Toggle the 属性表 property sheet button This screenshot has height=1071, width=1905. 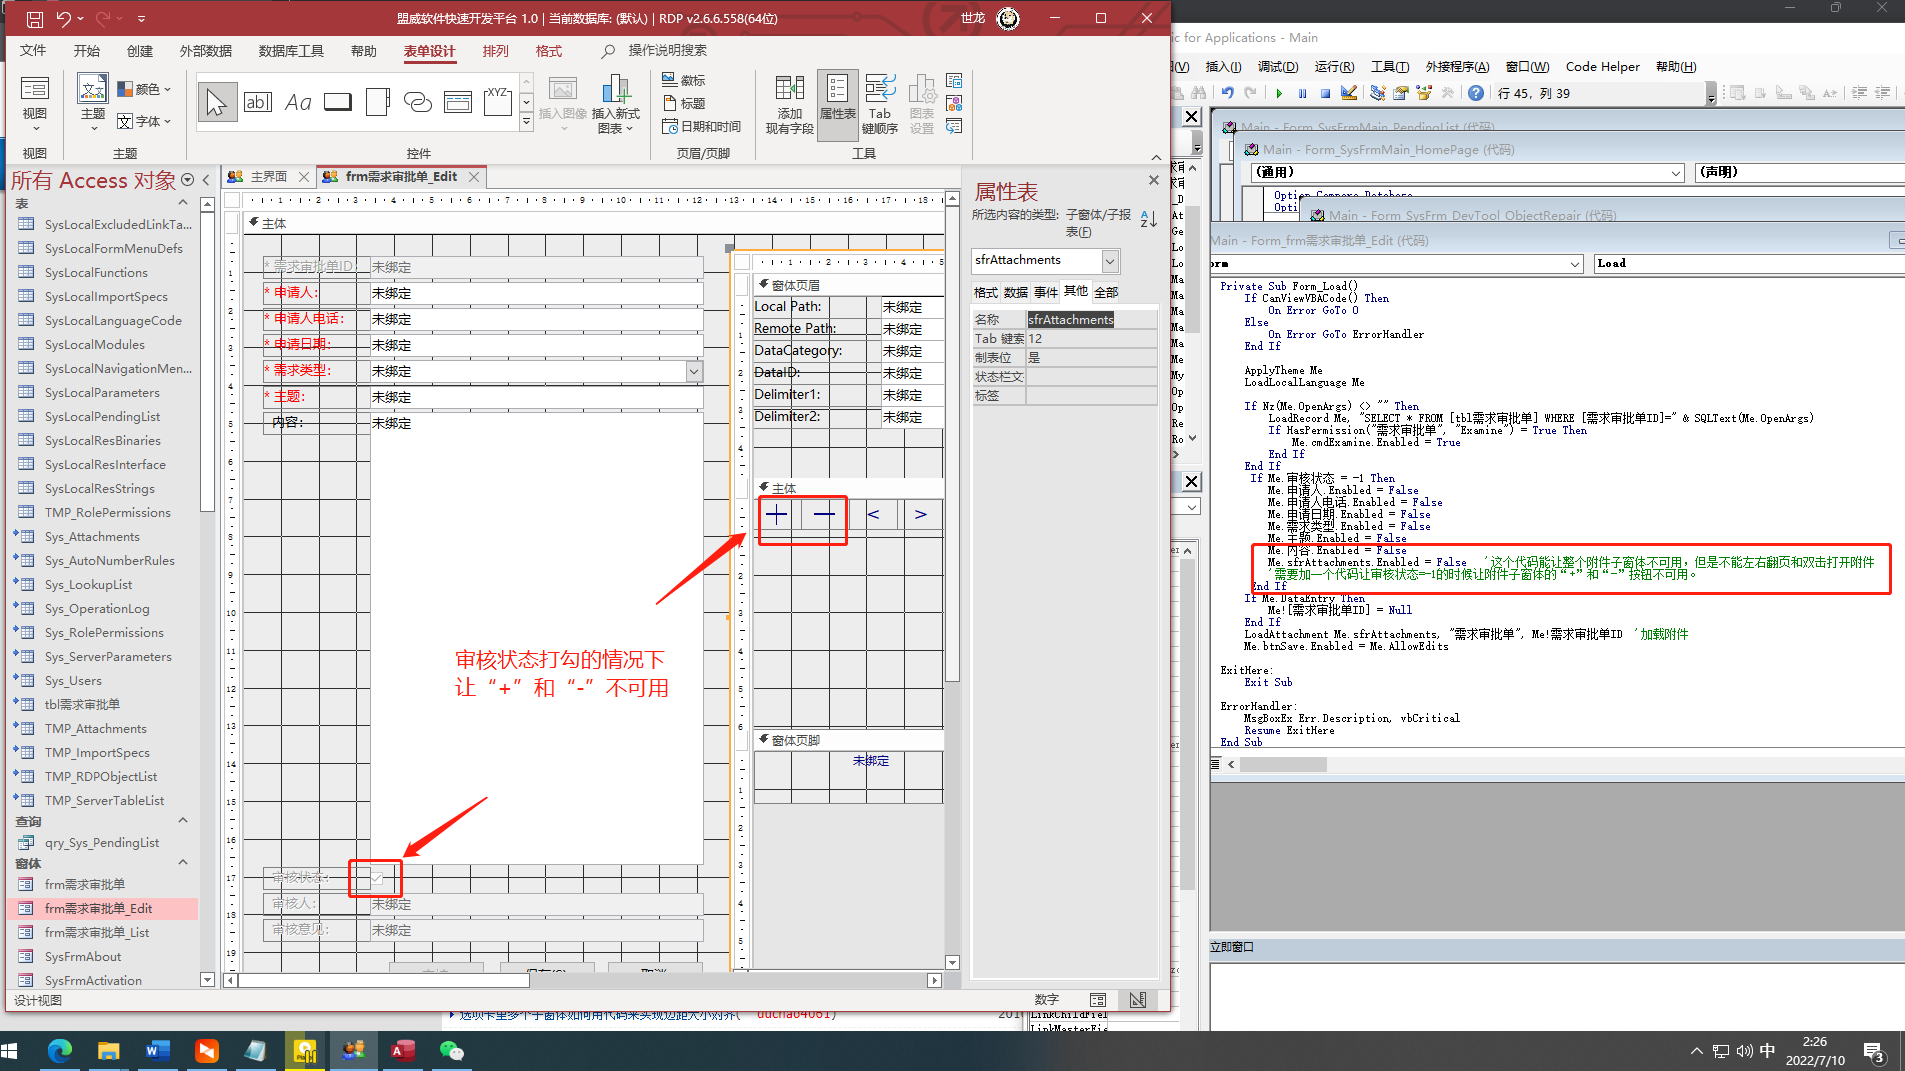coord(837,104)
